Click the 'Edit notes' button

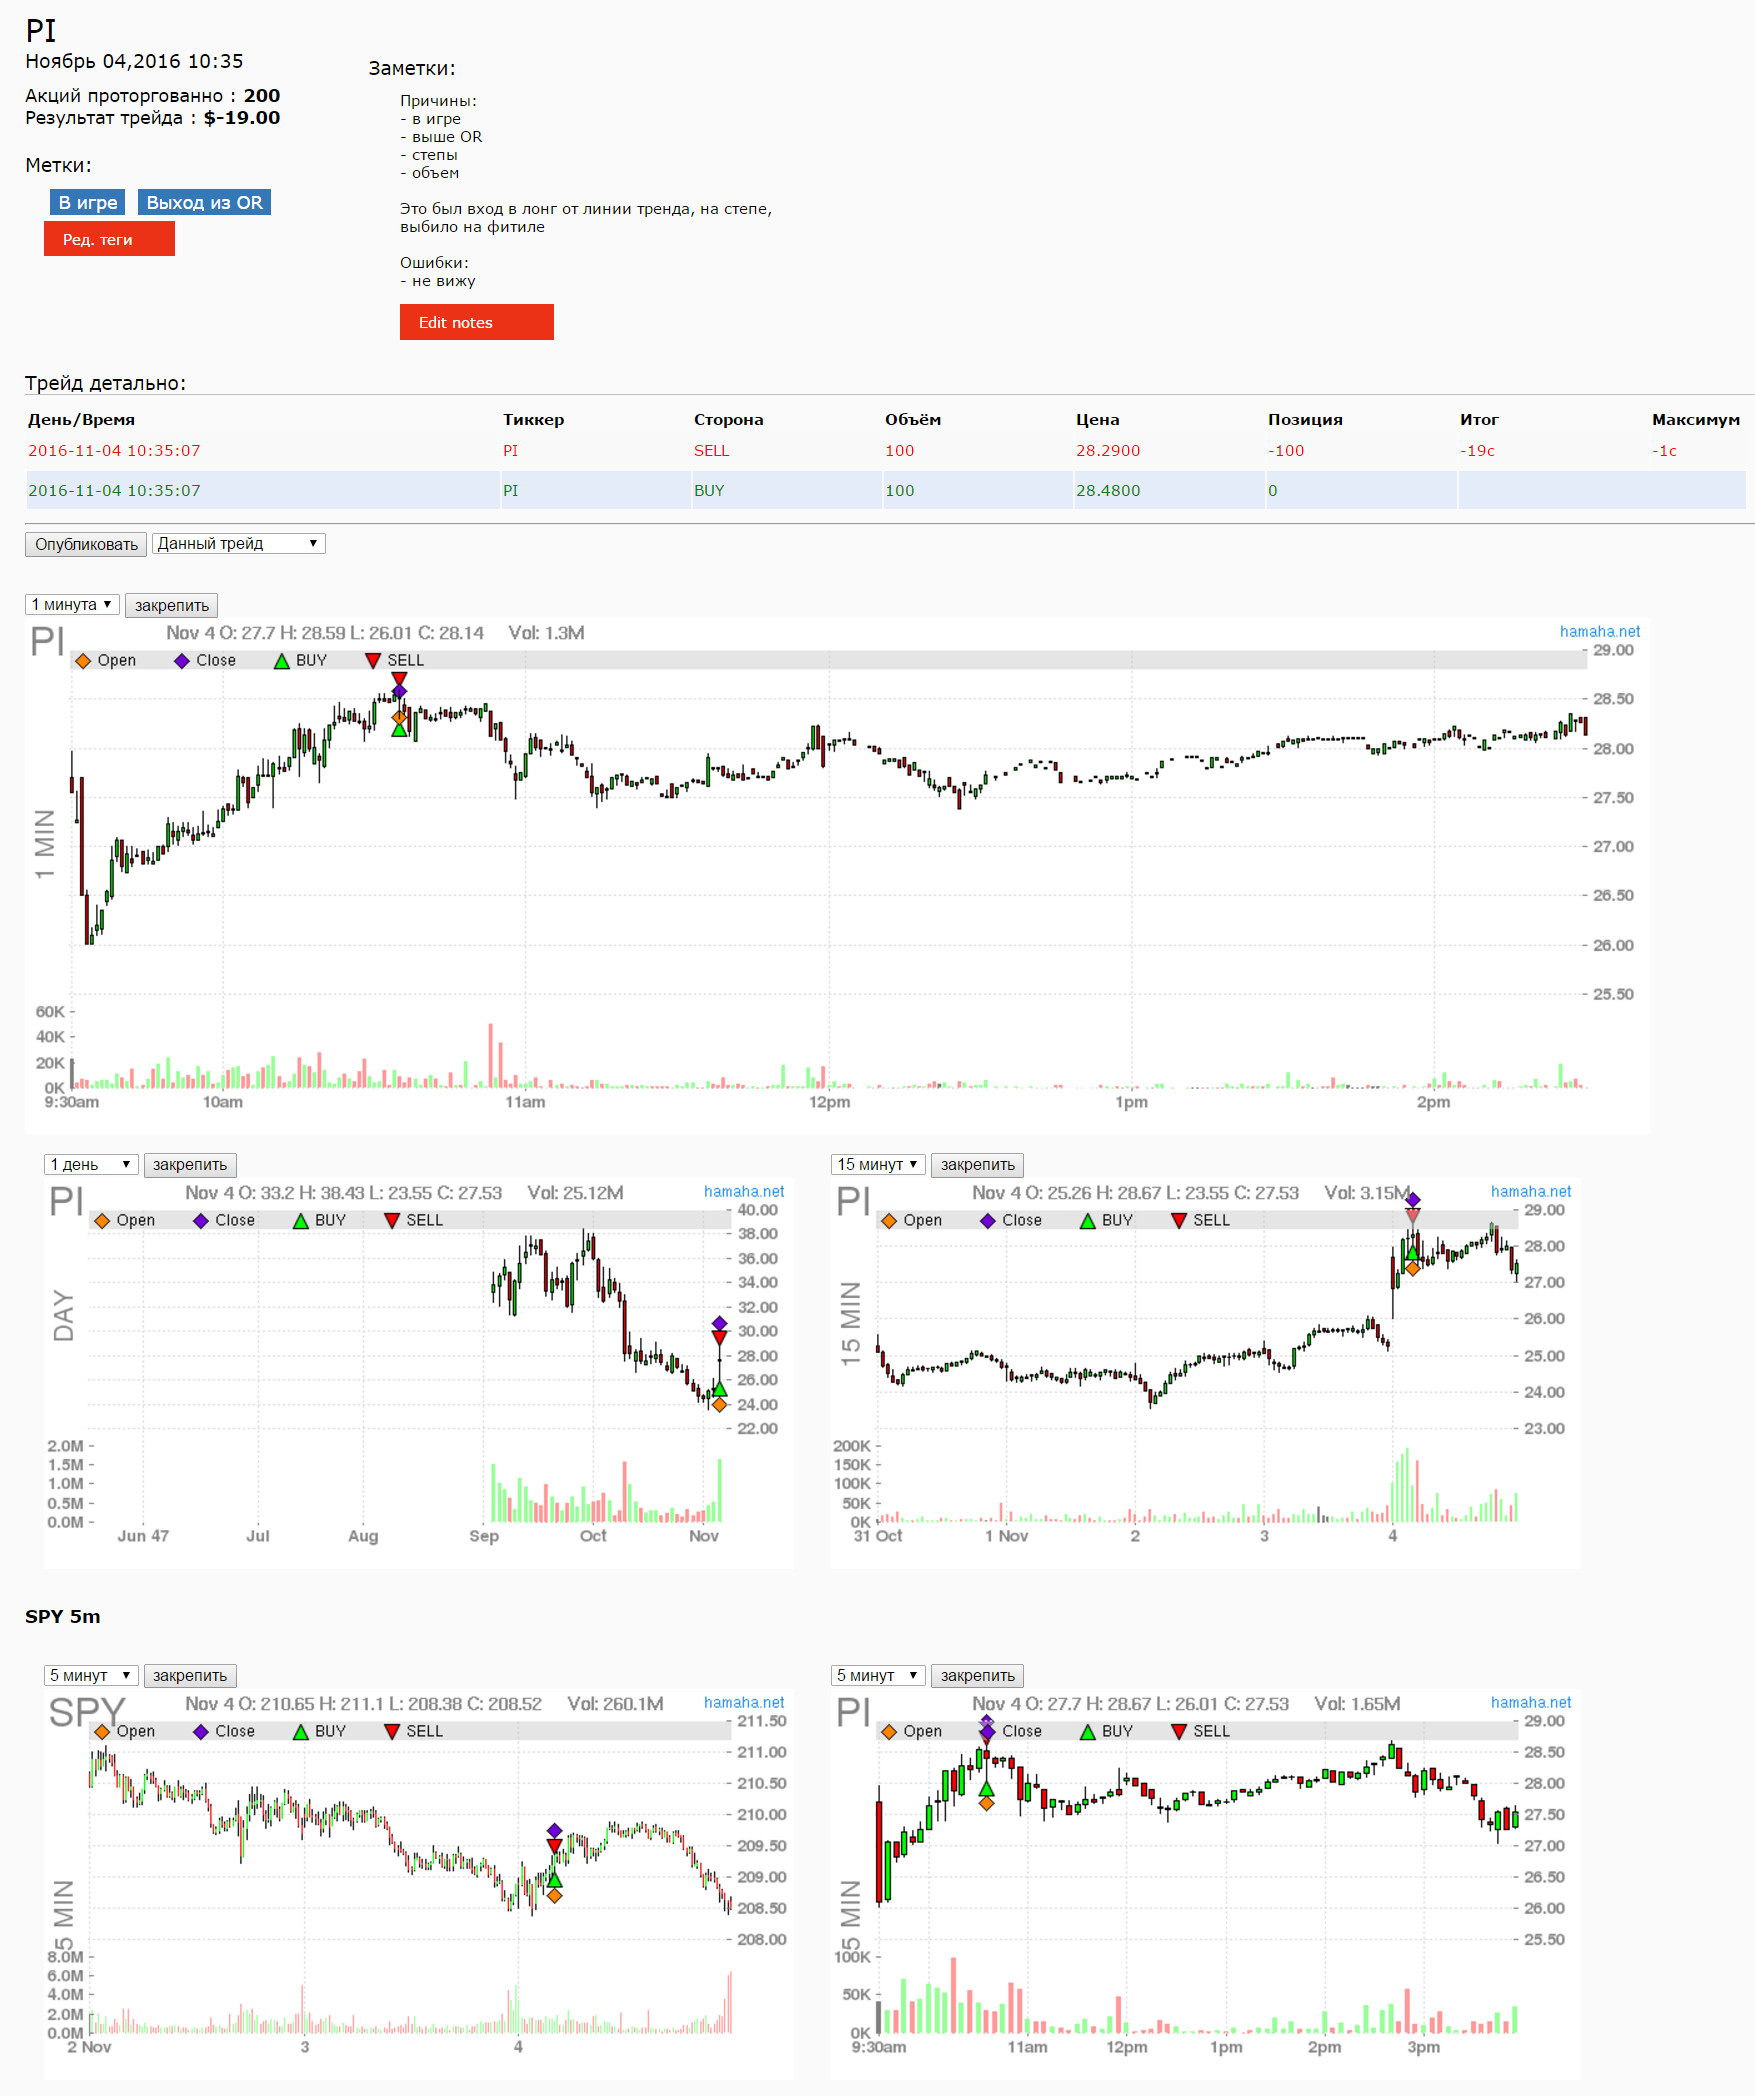click(476, 323)
